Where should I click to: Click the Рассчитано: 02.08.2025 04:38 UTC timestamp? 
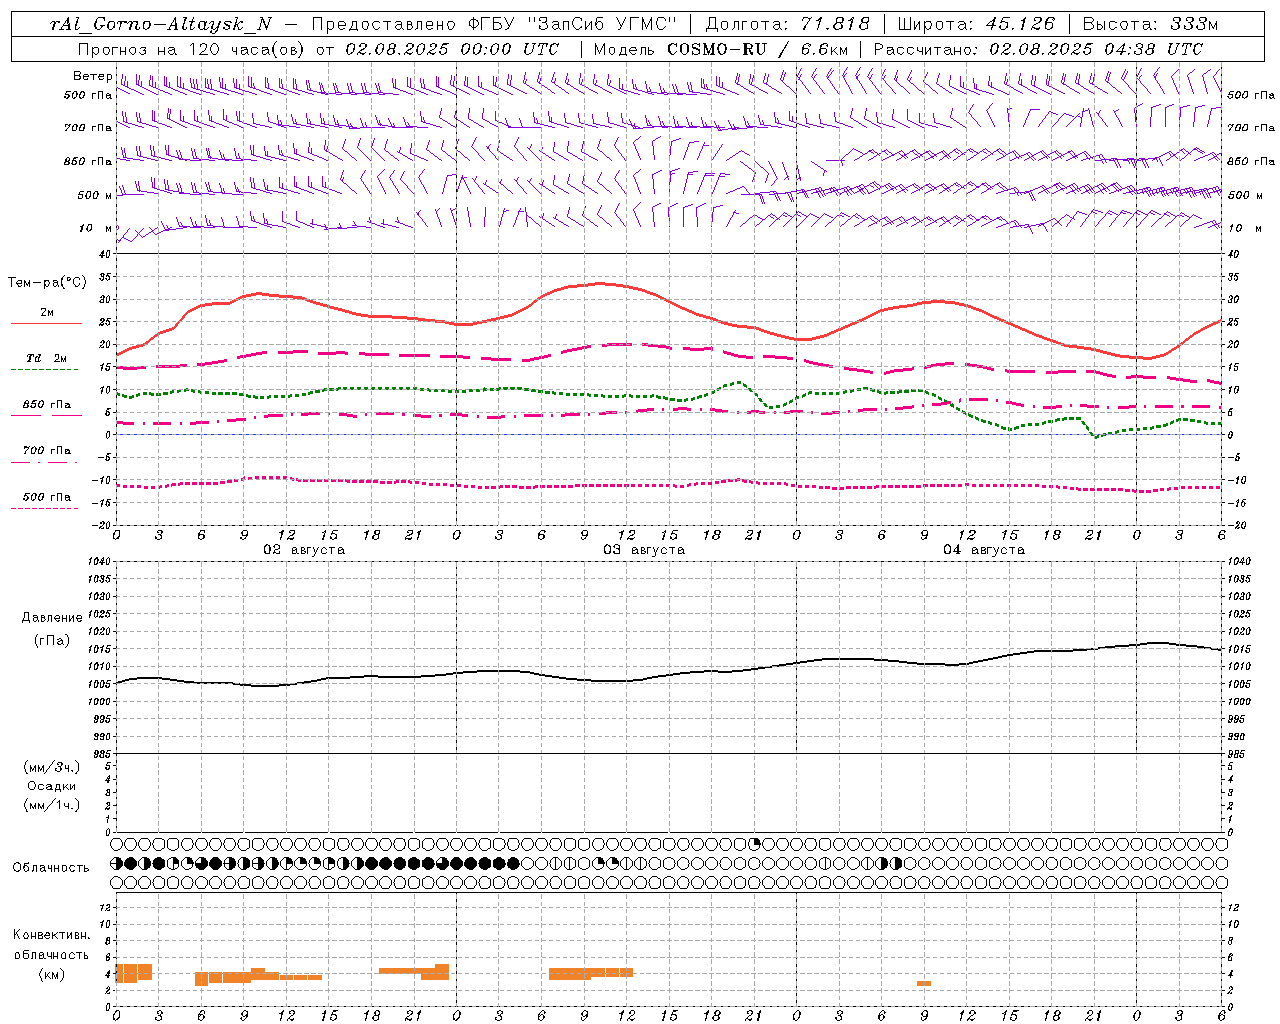[1039, 48]
